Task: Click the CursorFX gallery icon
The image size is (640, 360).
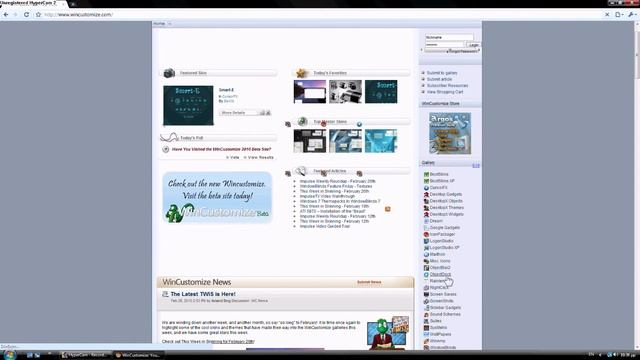Action: (426, 188)
